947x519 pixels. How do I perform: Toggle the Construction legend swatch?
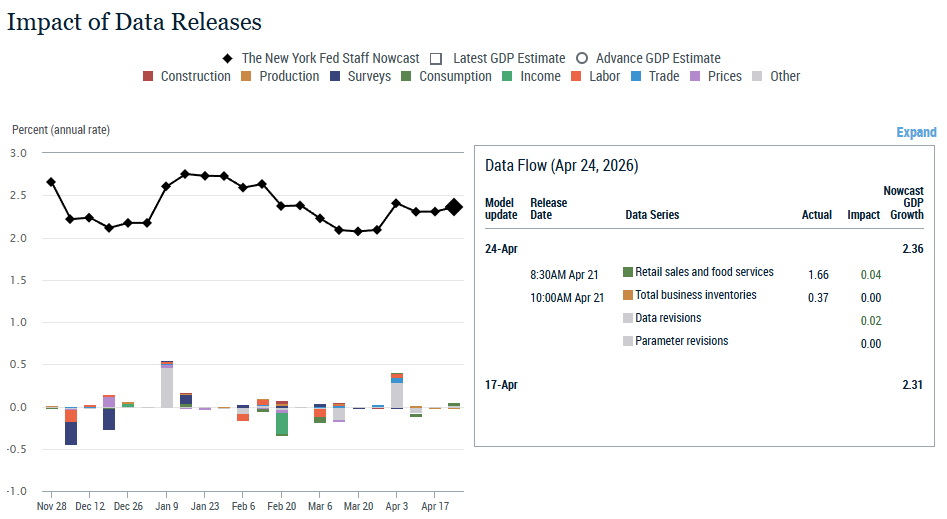pos(149,77)
